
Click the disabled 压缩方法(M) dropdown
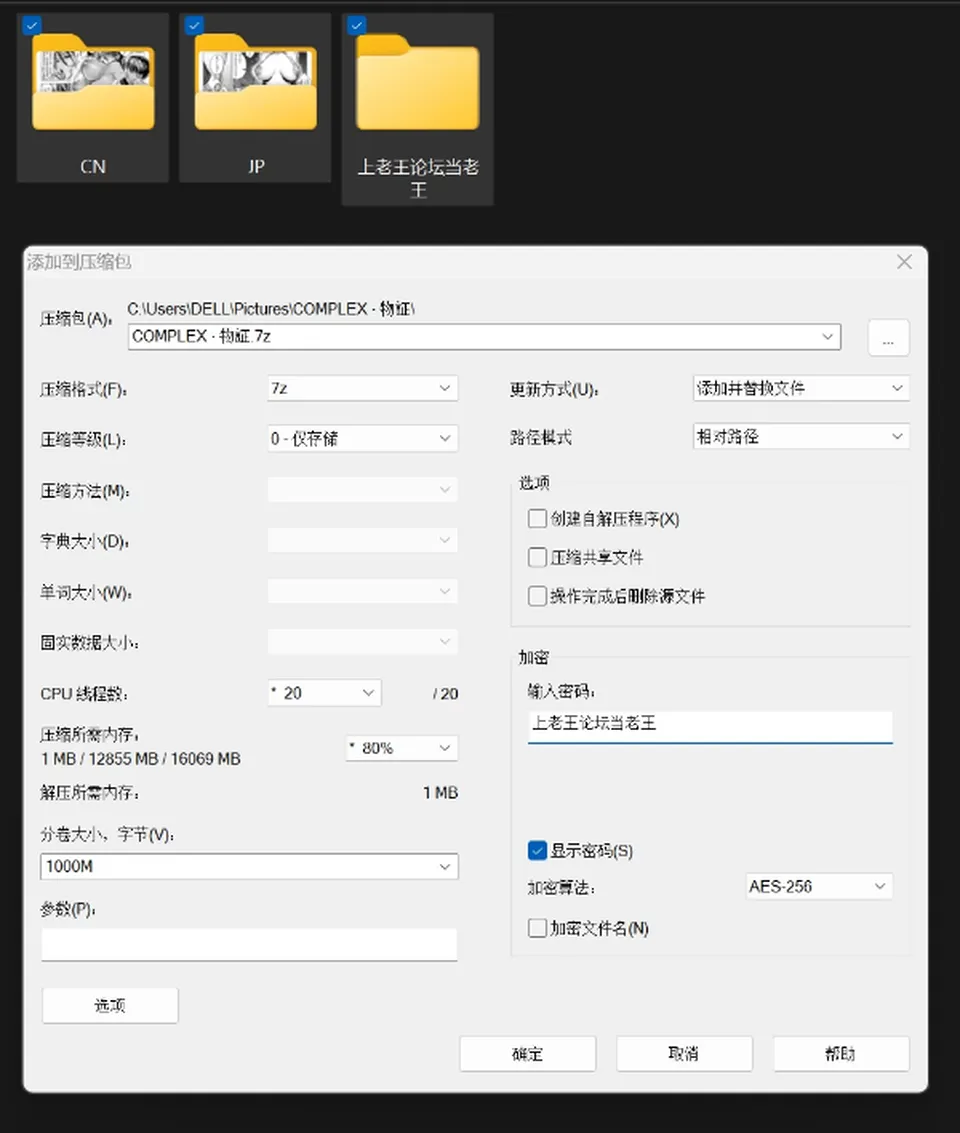click(363, 490)
